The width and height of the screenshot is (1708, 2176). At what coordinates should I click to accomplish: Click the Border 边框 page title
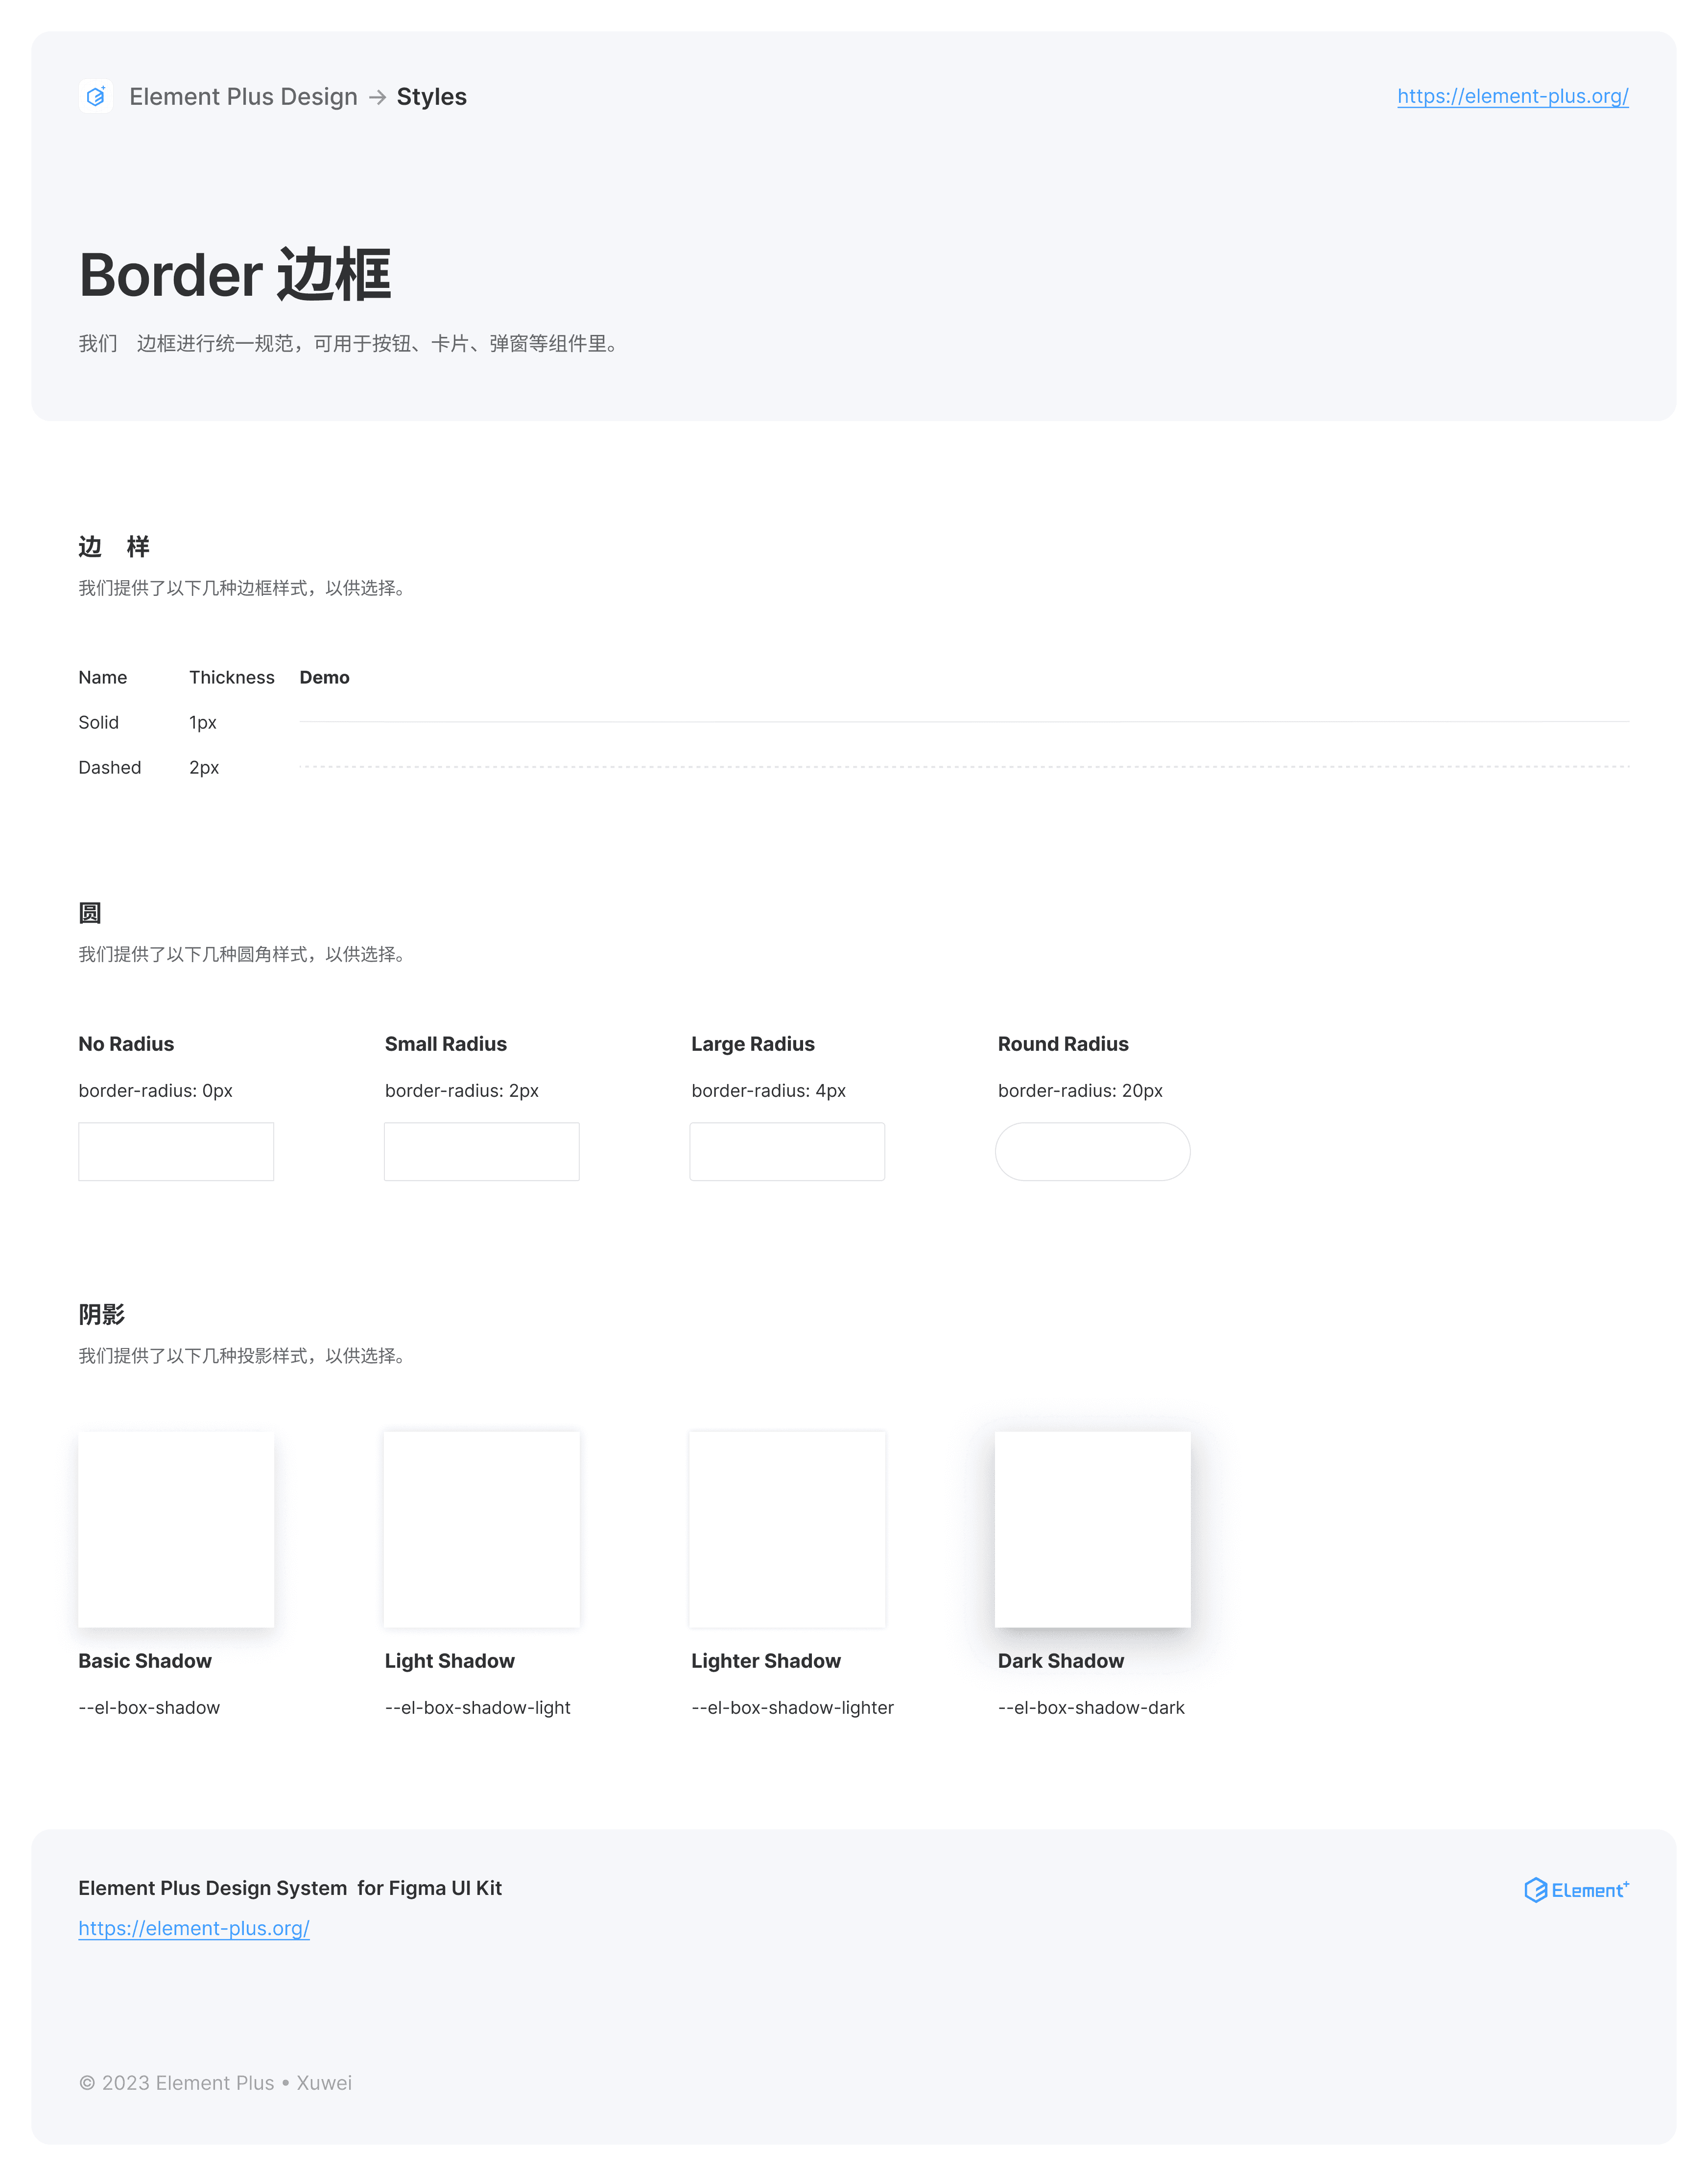coord(235,275)
